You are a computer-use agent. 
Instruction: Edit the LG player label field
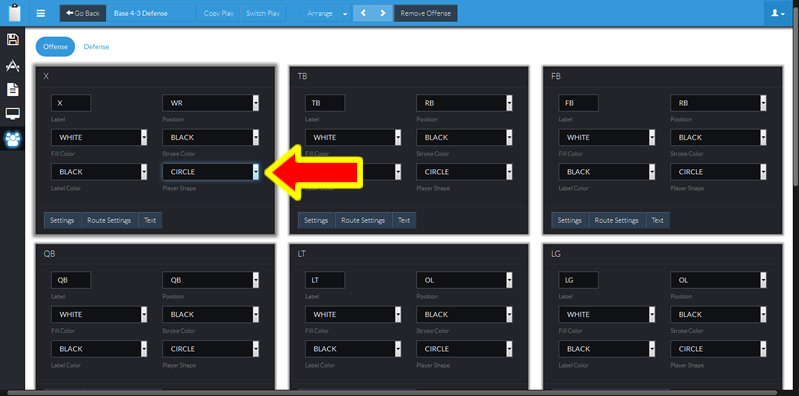tap(578, 280)
